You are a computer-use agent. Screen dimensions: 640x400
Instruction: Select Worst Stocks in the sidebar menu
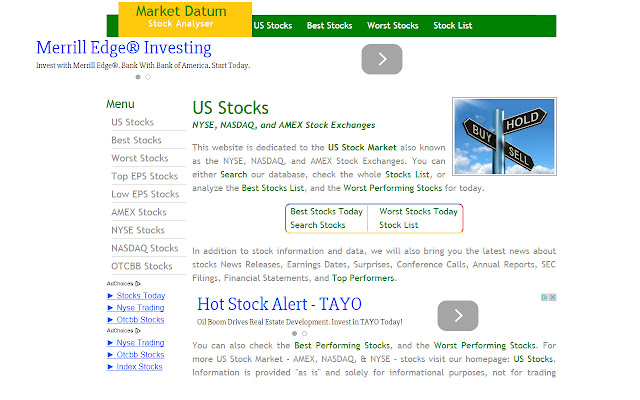tap(140, 158)
